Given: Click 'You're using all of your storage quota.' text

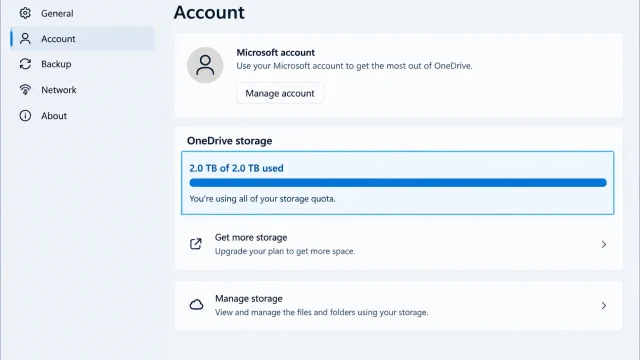Looking at the screenshot, I should [262, 199].
